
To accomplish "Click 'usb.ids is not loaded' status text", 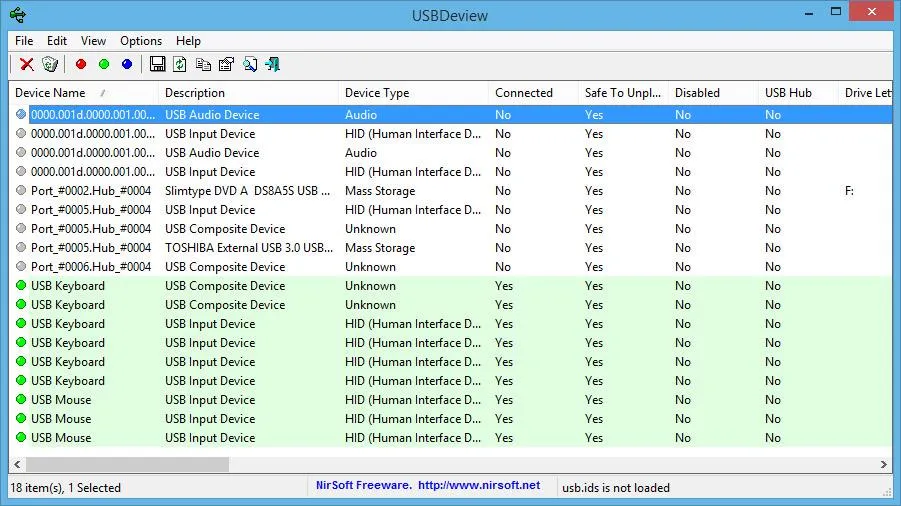I will (x=616, y=488).
